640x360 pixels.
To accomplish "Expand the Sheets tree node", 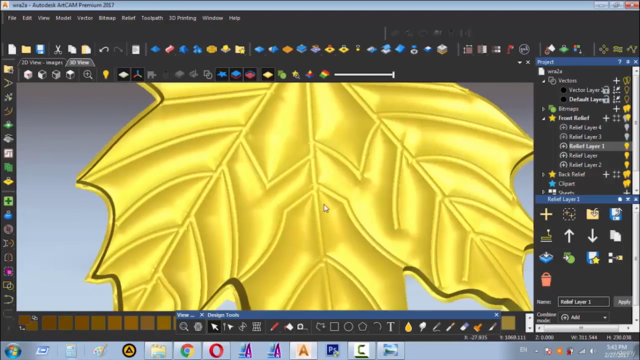I will click(543, 192).
